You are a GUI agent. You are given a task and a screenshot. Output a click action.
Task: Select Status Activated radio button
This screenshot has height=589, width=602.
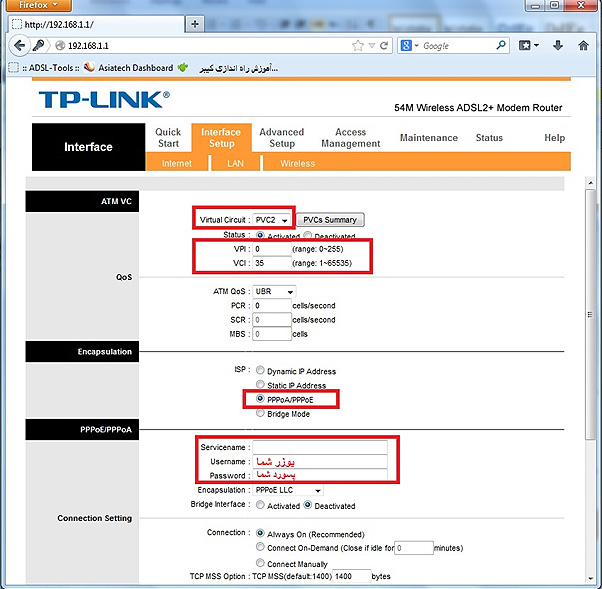click(260, 235)
